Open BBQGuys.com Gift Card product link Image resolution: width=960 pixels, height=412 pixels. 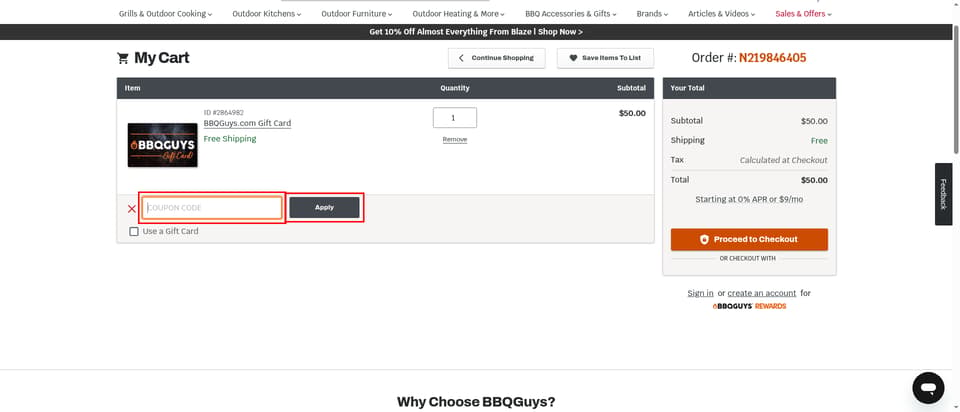[247, 123]
